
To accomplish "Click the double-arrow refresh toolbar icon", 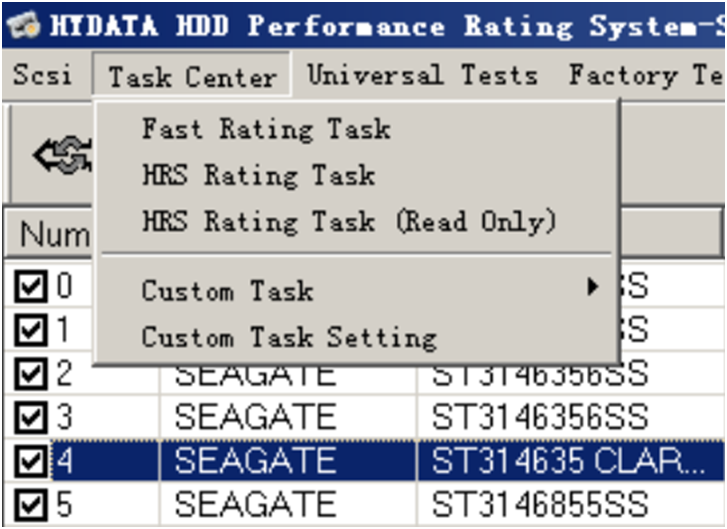I will coord(63,155).
